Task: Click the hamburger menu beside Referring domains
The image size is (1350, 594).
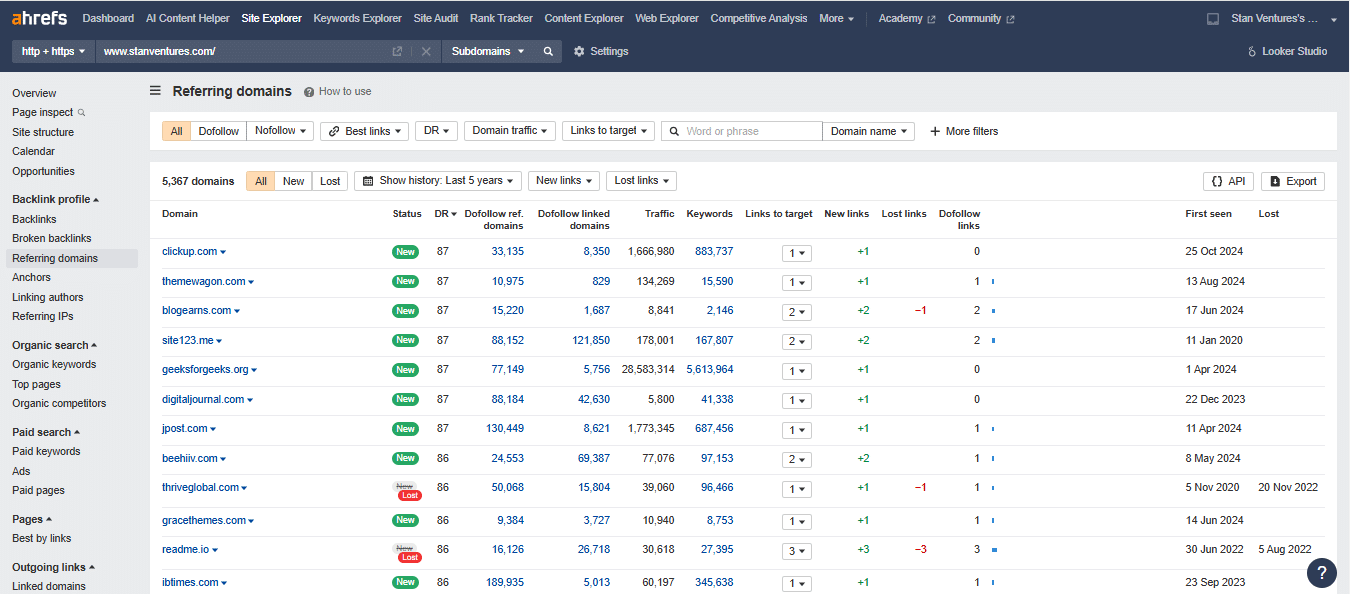Action: tap(155, 91)
